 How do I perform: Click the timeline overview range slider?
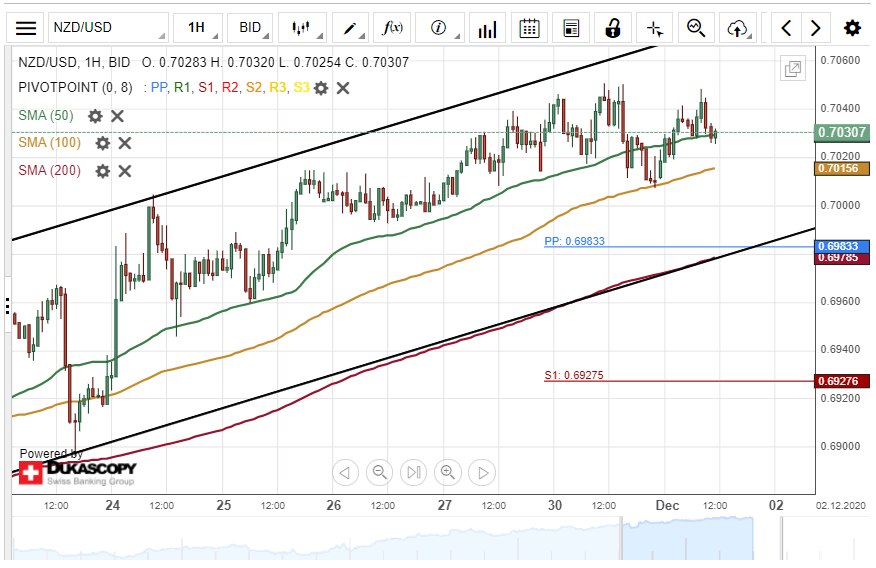(x=687, y=539)
